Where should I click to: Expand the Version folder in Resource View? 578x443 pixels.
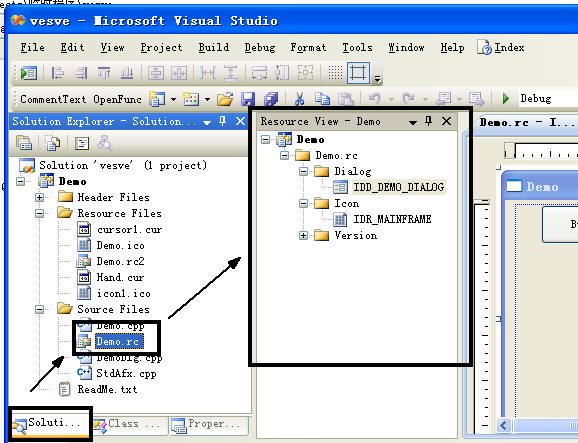coord(303,236)
